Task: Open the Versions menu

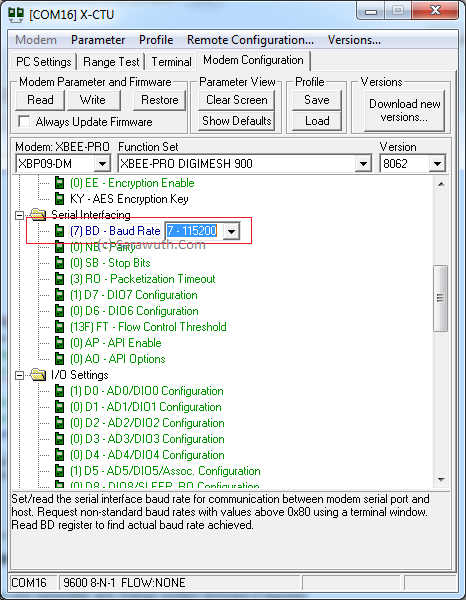Action: pos(354,40)
